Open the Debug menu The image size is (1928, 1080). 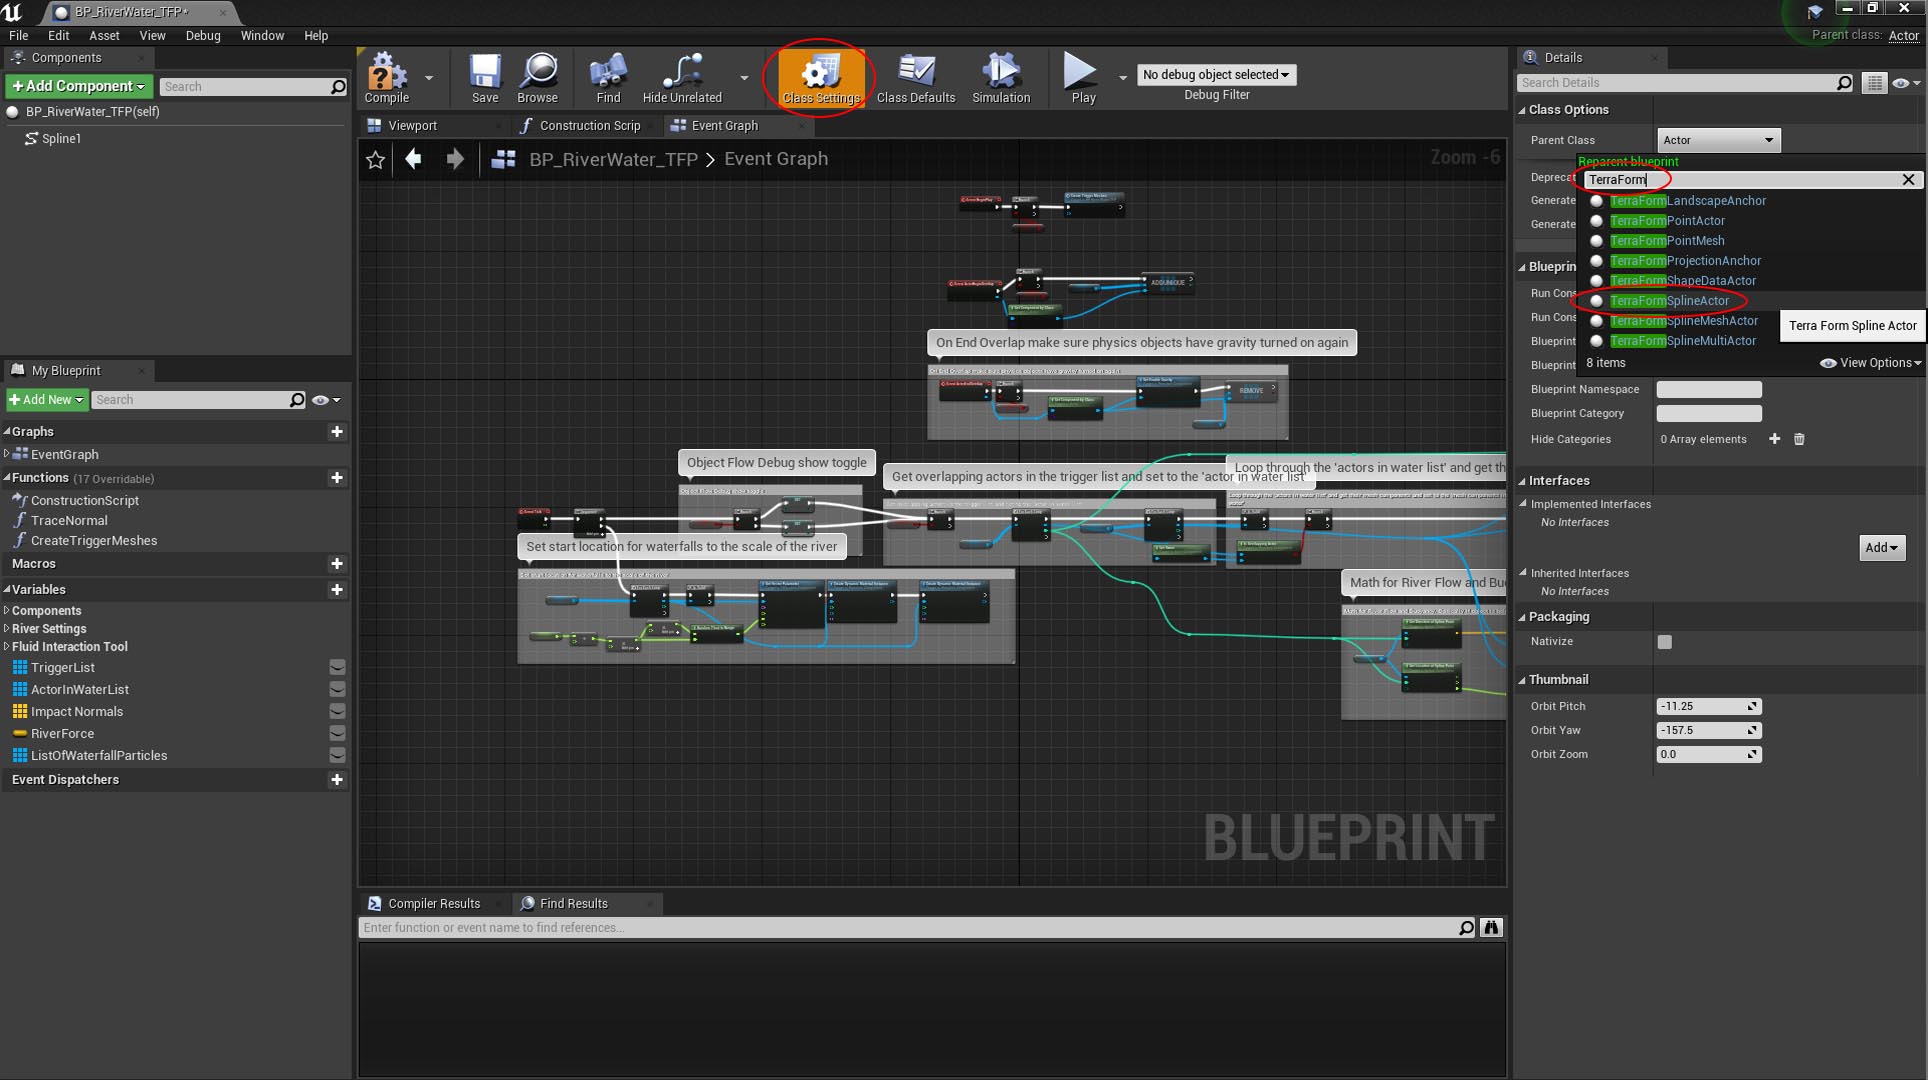tap(203, 36)
